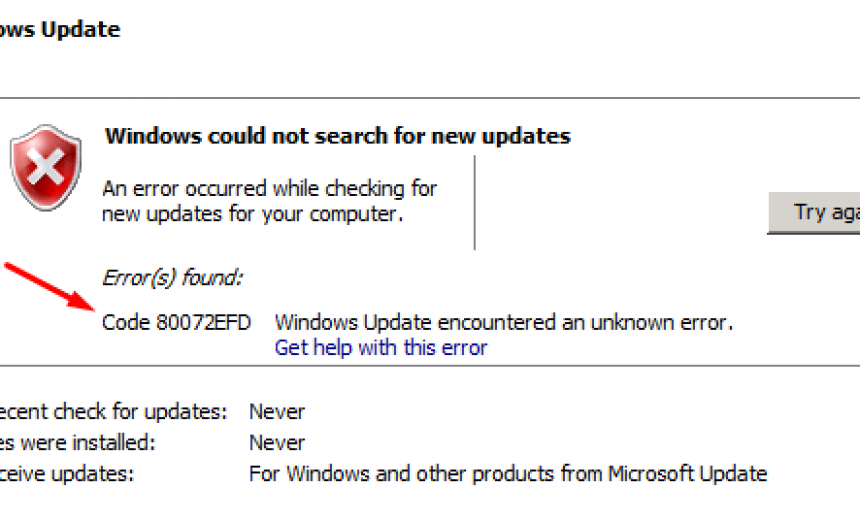Click the separator line under the help link

click(x=430, y=366)
